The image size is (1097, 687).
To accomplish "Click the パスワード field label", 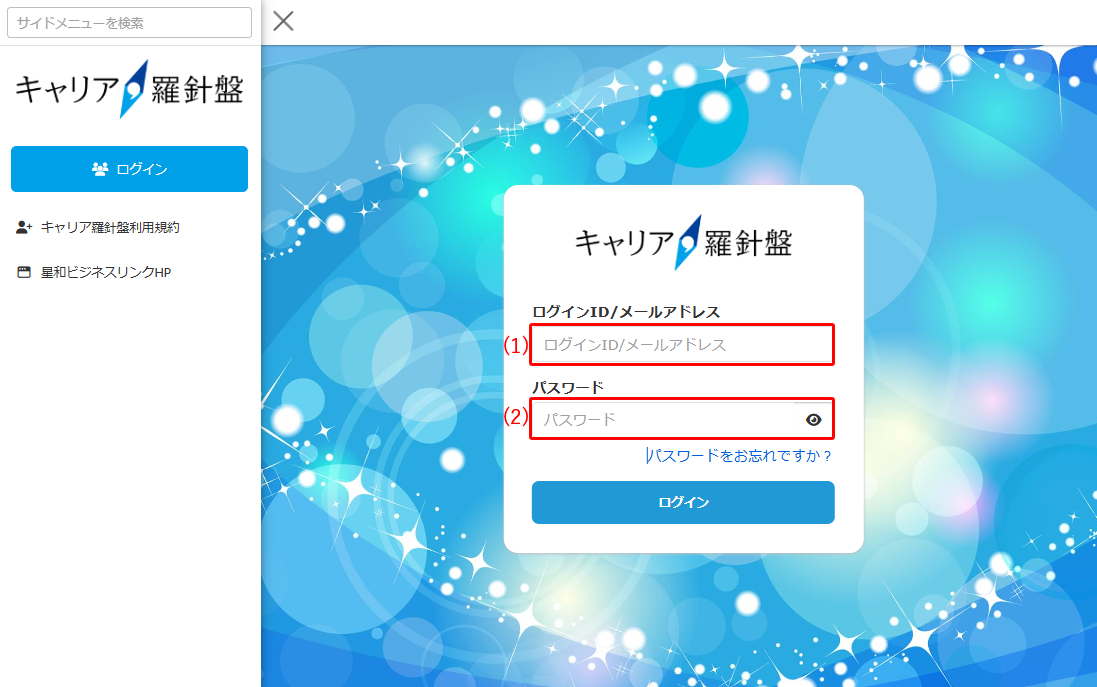I will 567,387.
